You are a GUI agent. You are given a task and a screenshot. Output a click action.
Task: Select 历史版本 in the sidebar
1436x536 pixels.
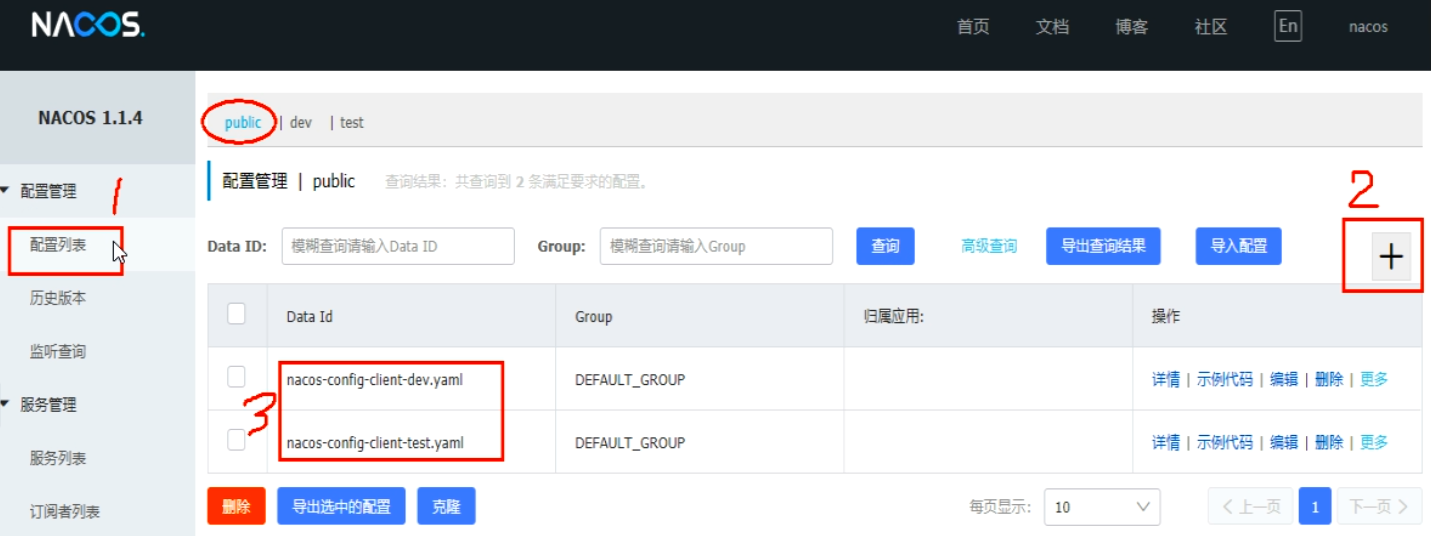(x=58, y=297)
